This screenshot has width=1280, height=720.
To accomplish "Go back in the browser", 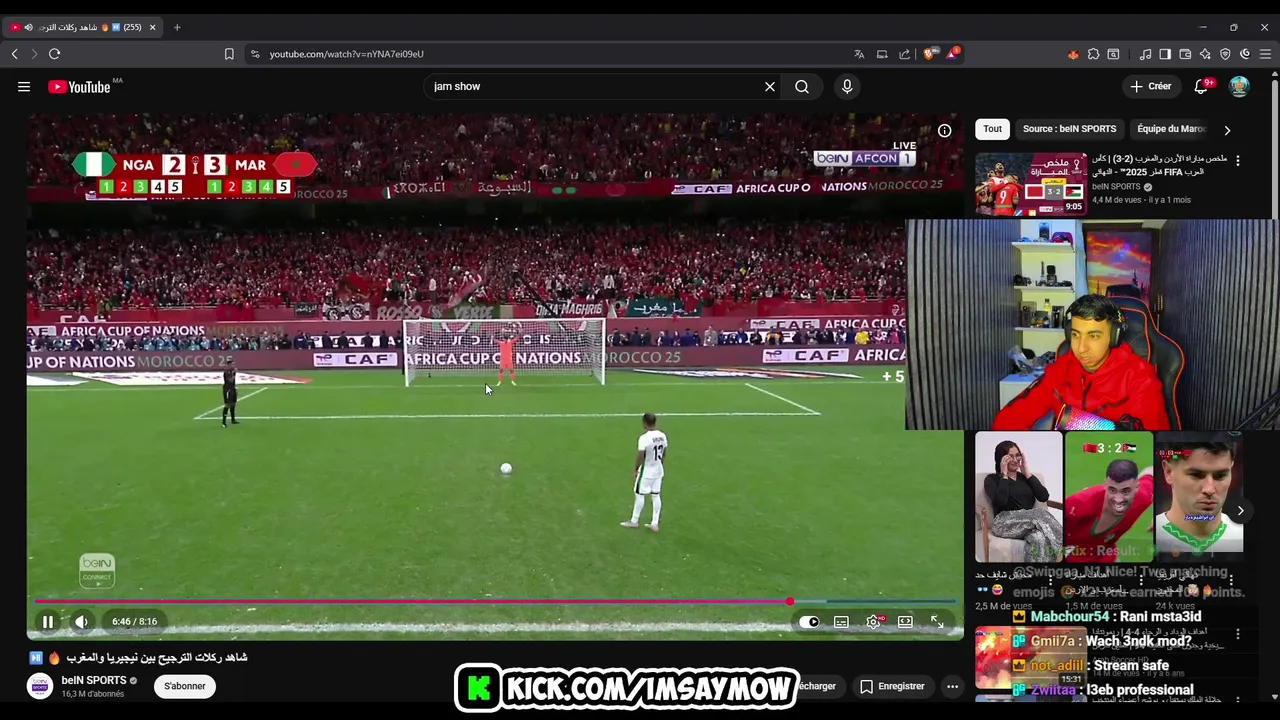I will click(15, 54).
